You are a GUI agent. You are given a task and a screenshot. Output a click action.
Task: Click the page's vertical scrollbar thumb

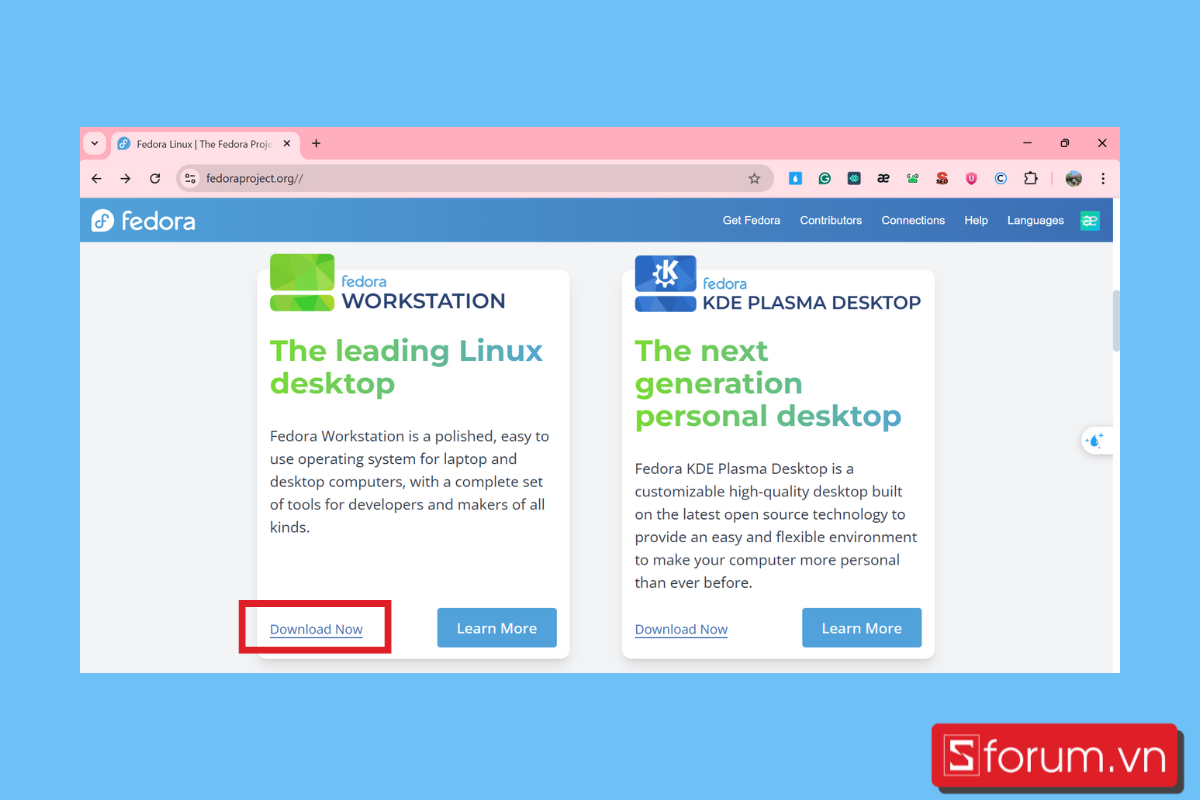1116,320
